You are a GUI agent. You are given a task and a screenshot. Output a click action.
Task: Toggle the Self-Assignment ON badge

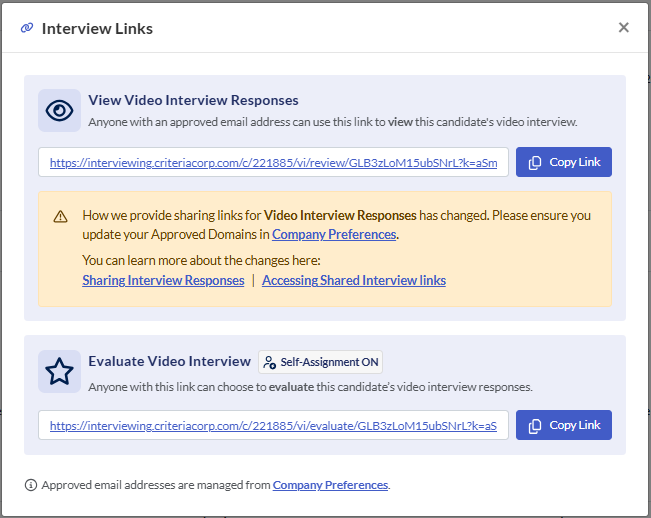320,362
